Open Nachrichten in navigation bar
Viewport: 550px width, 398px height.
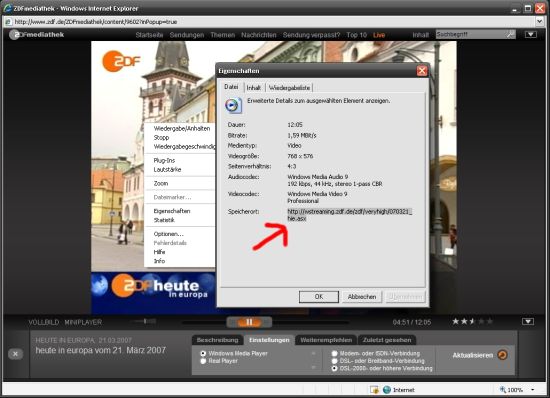259,35
